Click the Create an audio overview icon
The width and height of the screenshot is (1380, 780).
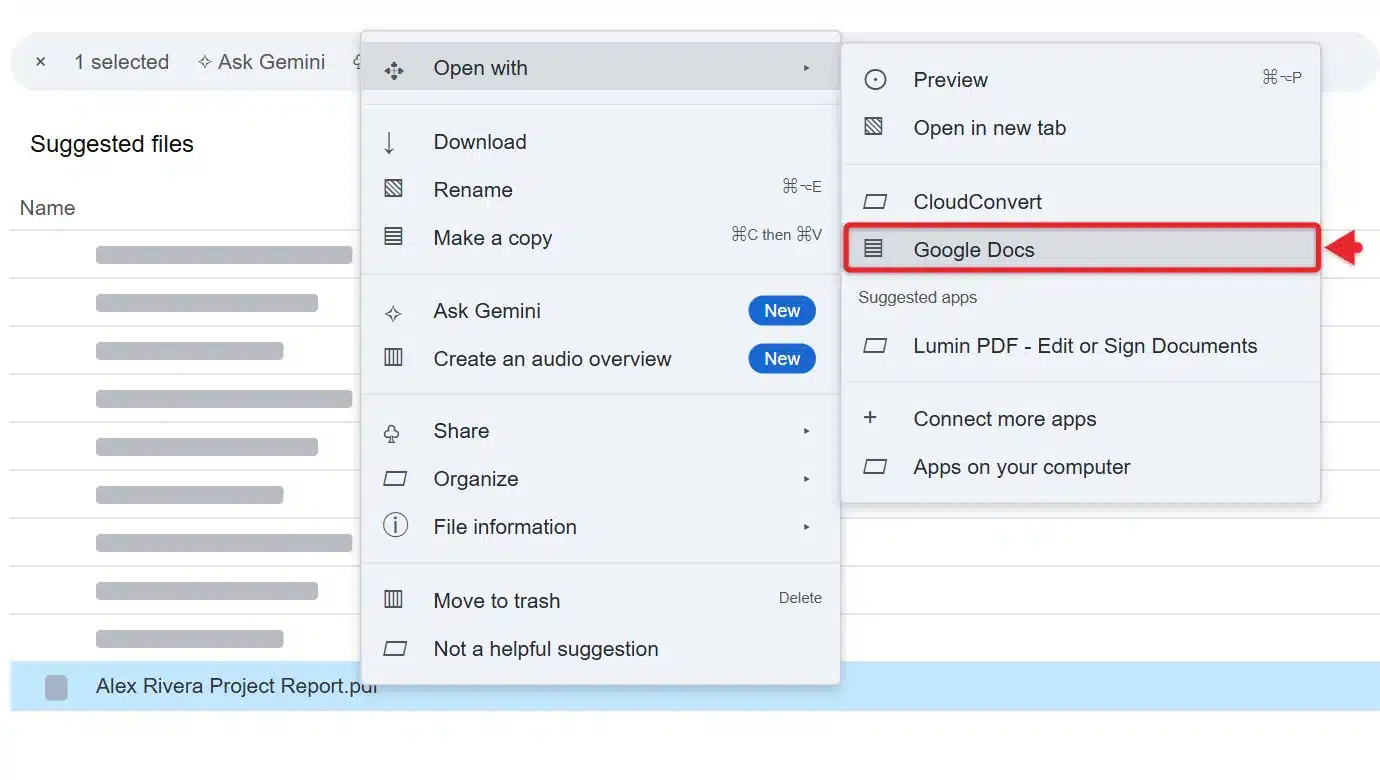click(393, 357)
